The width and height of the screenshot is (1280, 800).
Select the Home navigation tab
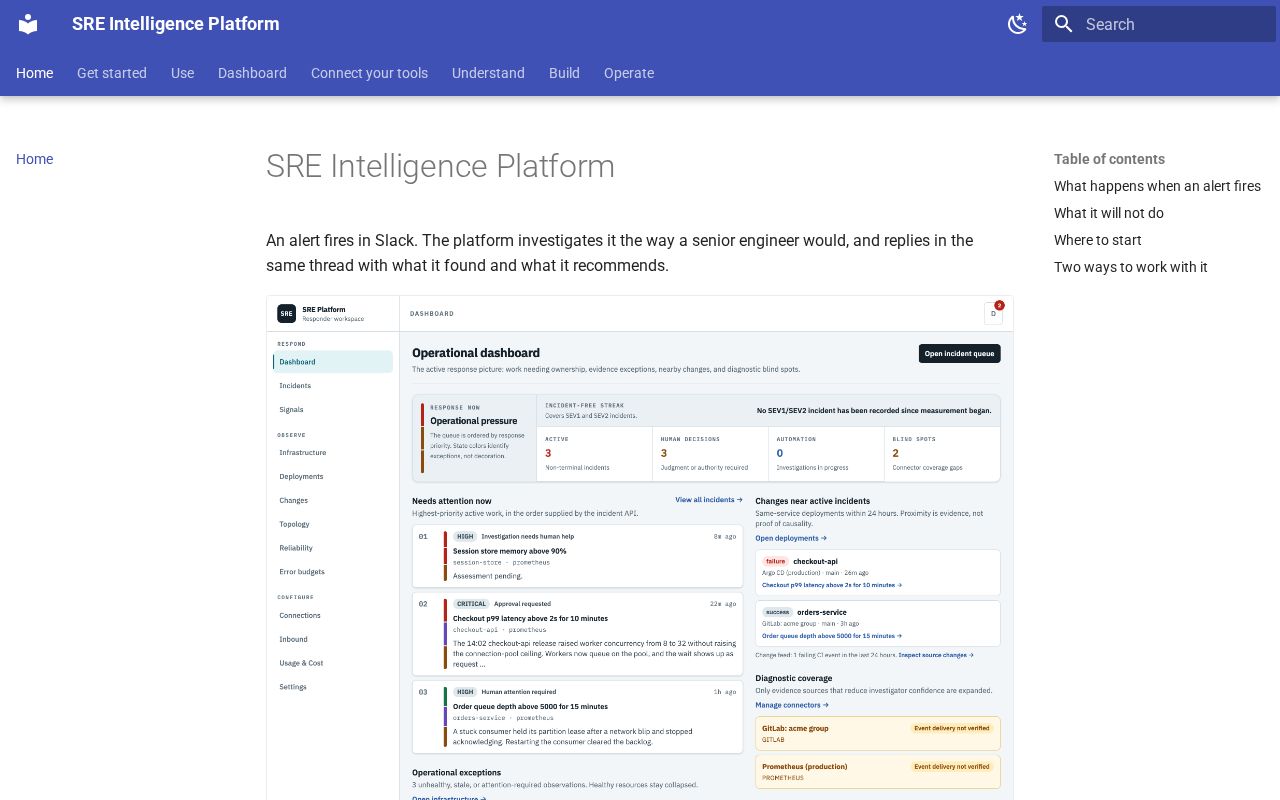[x=35, y=73]
